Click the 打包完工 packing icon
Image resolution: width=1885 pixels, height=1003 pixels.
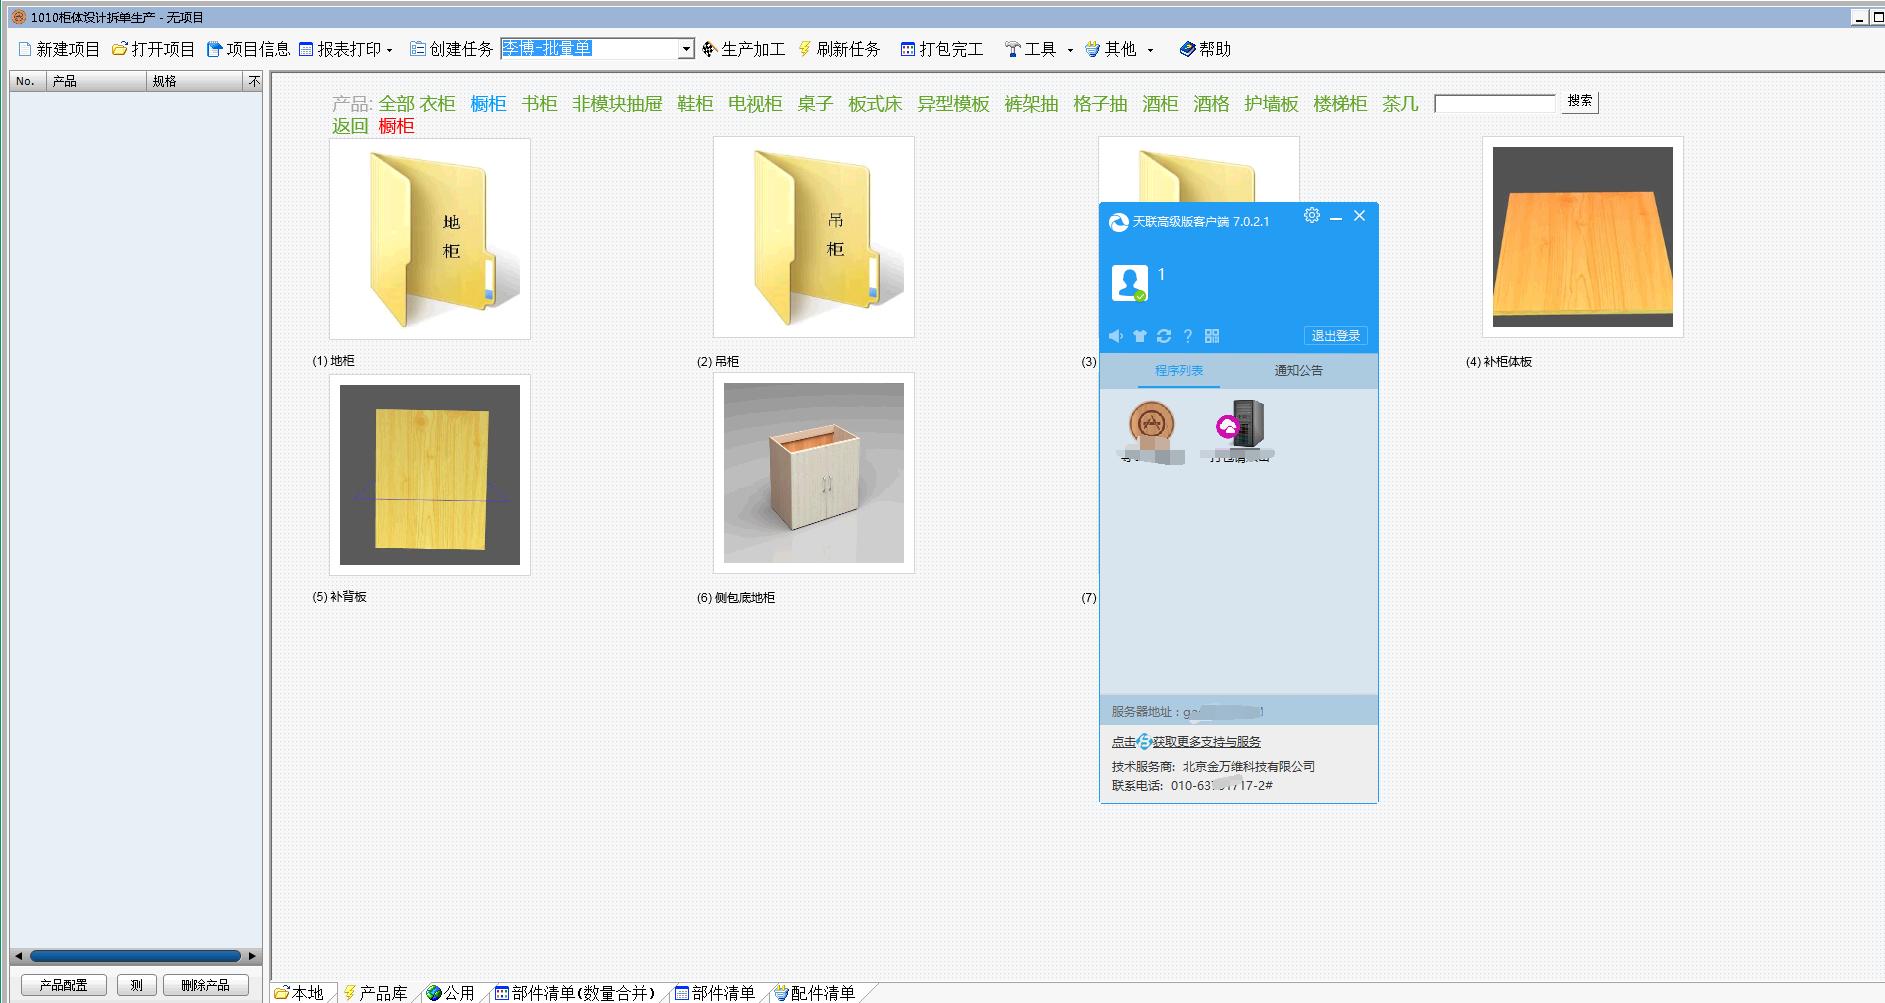pos(907,48)
